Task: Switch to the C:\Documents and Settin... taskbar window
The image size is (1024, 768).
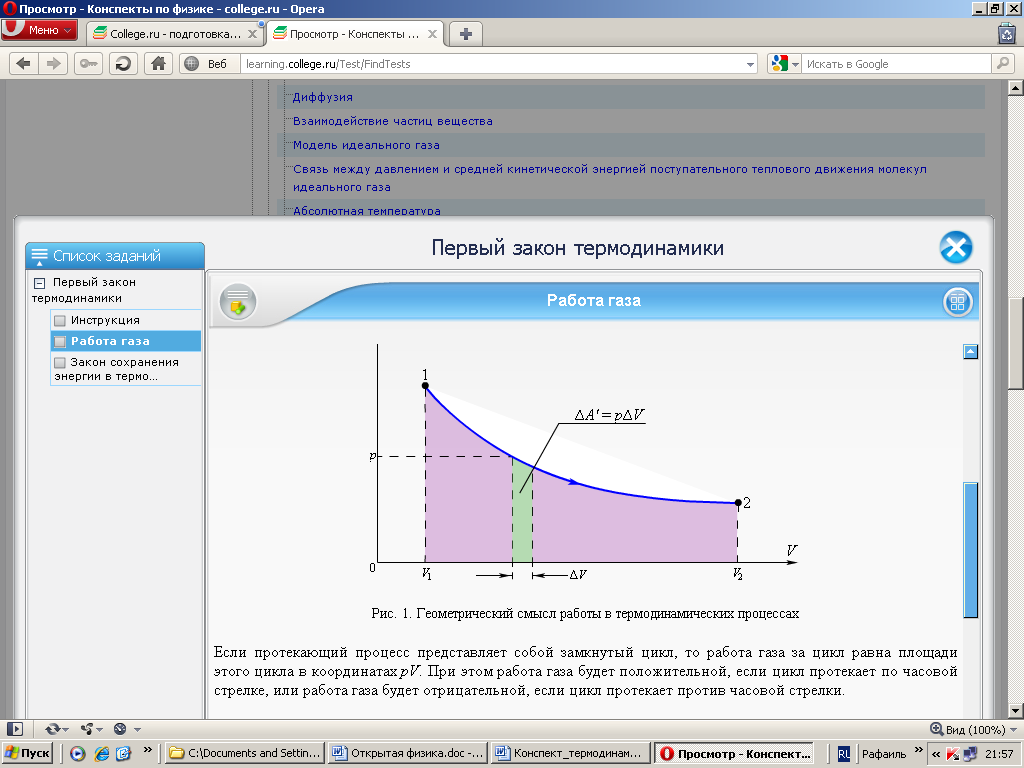Action: pos(244,753)
